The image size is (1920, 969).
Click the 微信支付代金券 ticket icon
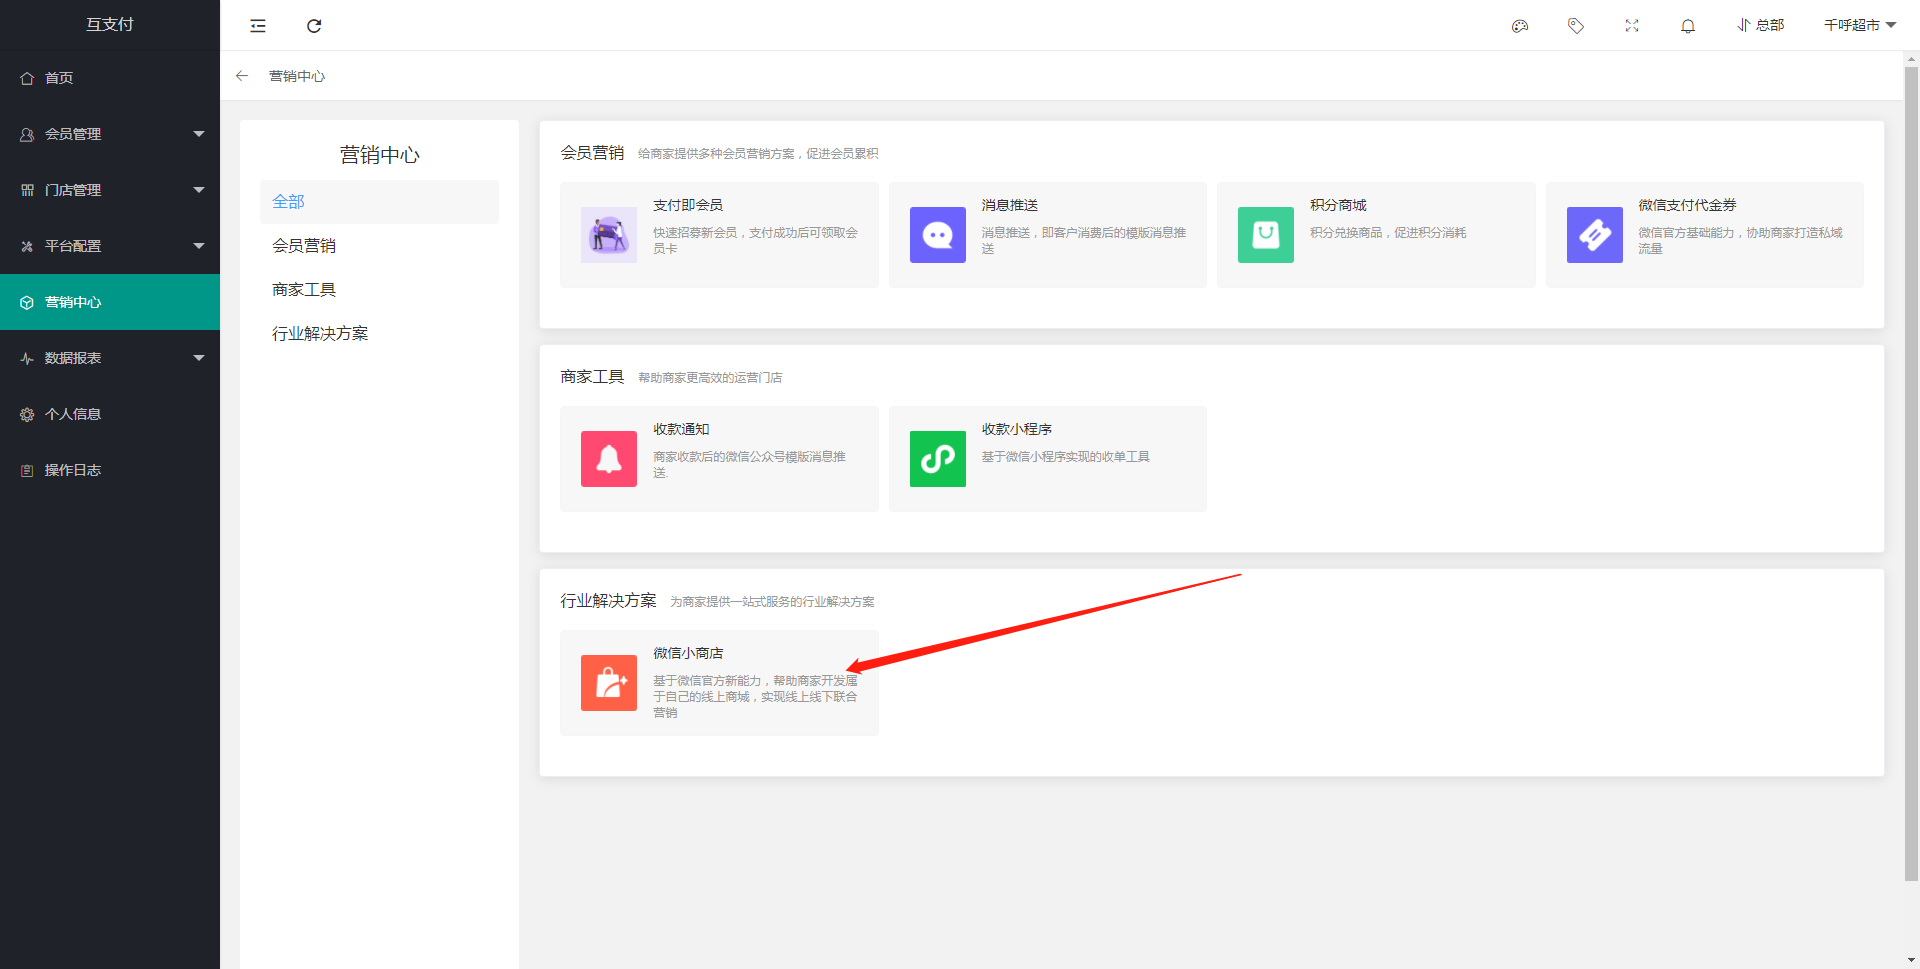[1595, 235]
